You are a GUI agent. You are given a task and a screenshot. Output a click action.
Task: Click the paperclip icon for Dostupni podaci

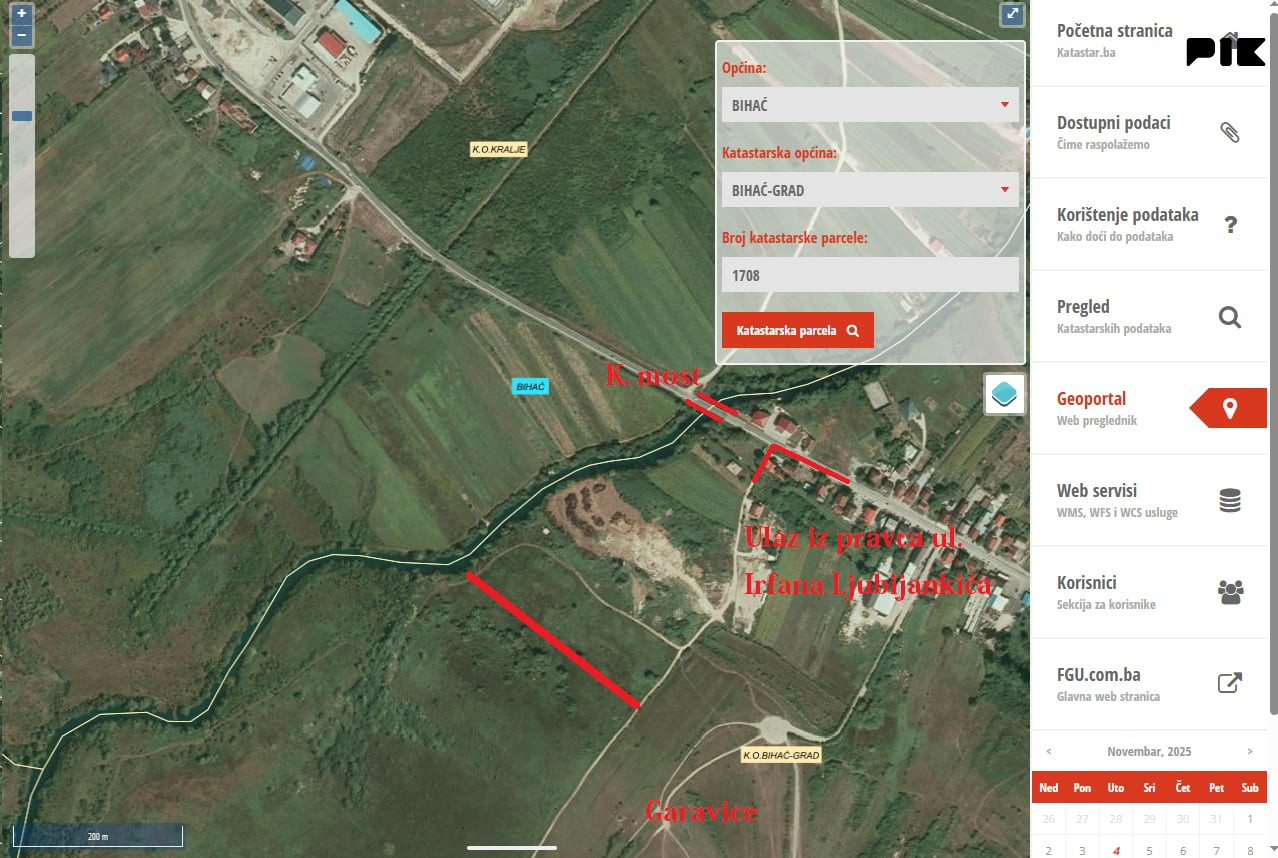pos(1230,132)
